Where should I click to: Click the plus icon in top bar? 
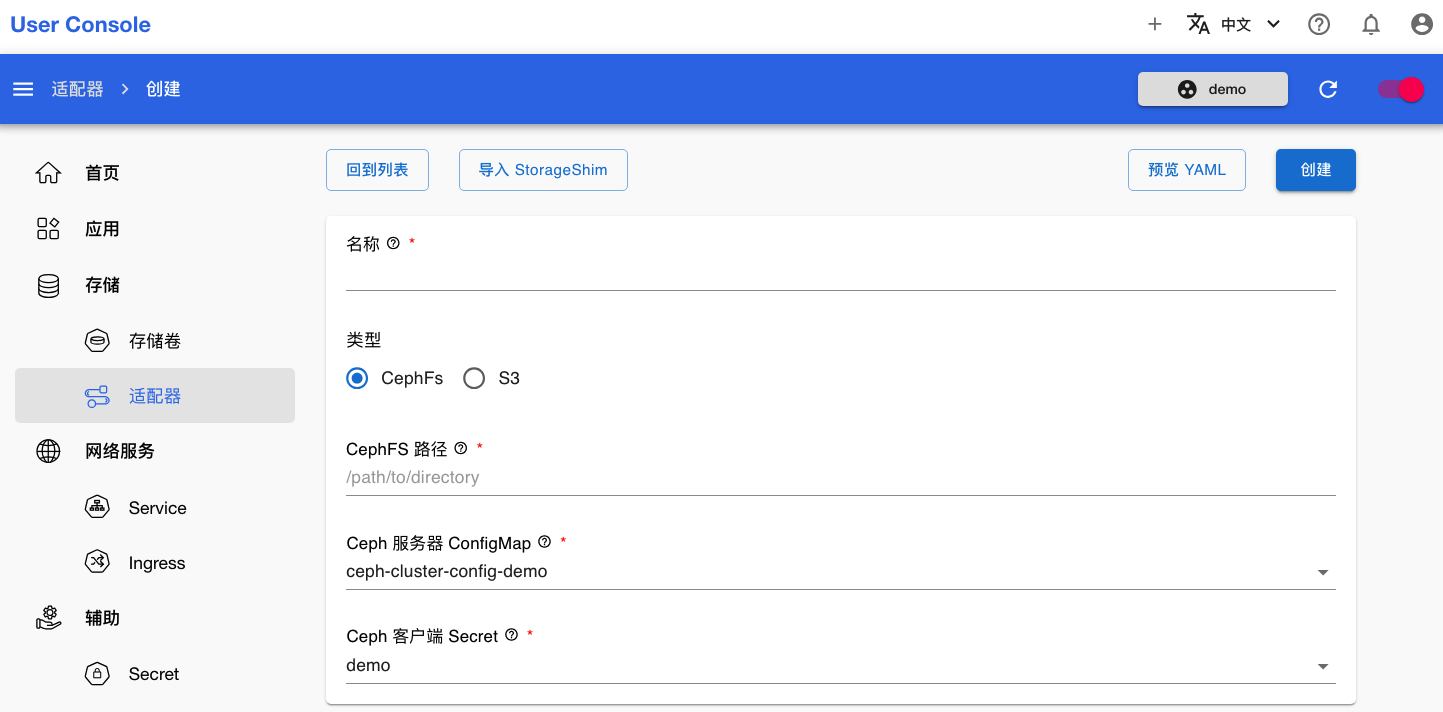(1154, 25)
